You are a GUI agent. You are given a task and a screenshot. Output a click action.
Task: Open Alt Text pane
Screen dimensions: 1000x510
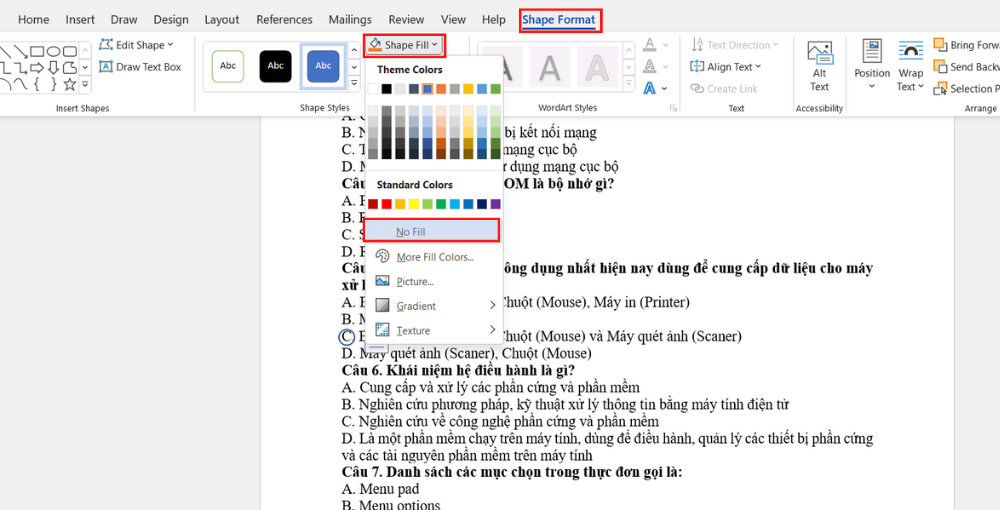pos(820,67)
